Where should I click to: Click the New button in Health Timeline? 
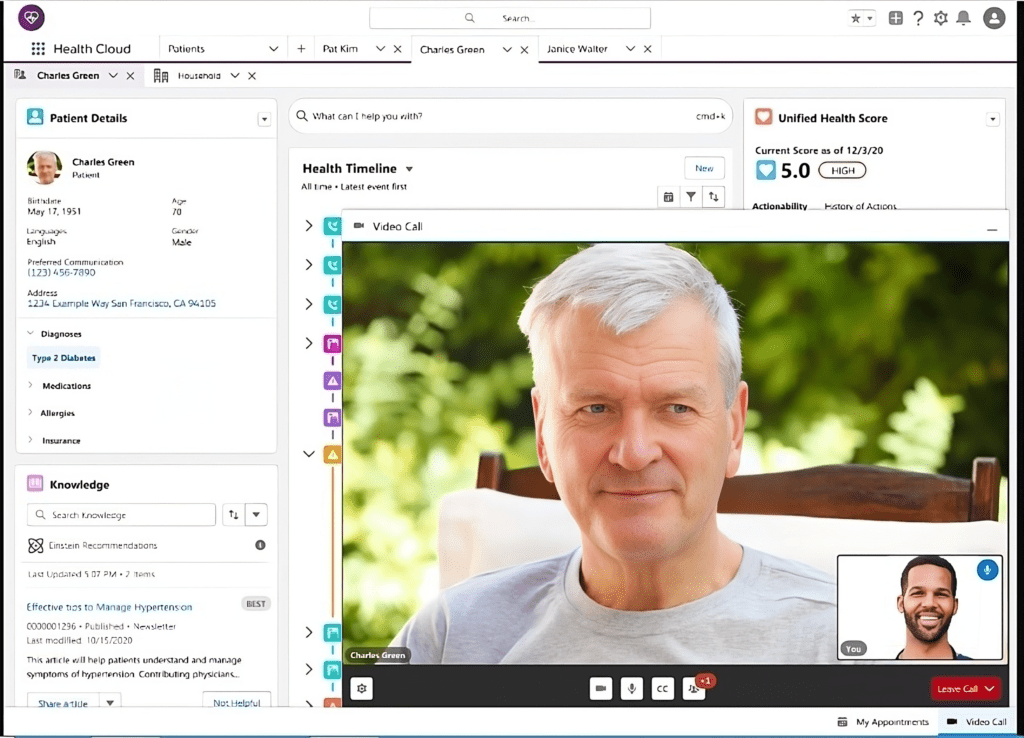point(704,168)
